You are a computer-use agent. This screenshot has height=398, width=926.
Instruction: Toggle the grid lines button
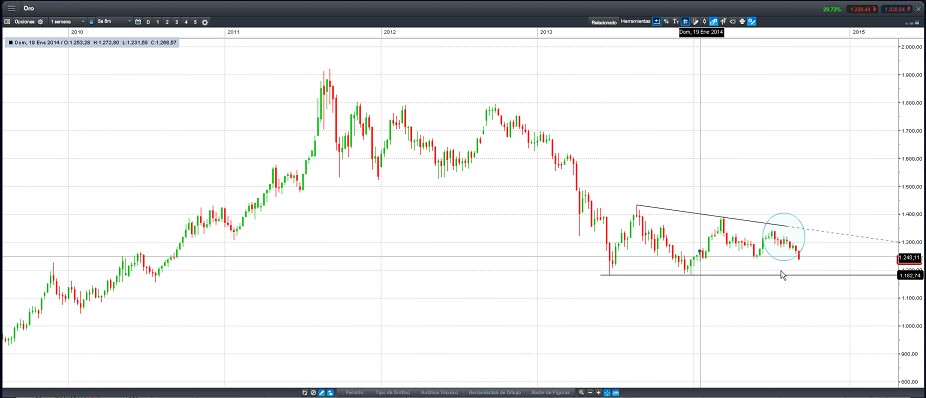coord(685,21)
